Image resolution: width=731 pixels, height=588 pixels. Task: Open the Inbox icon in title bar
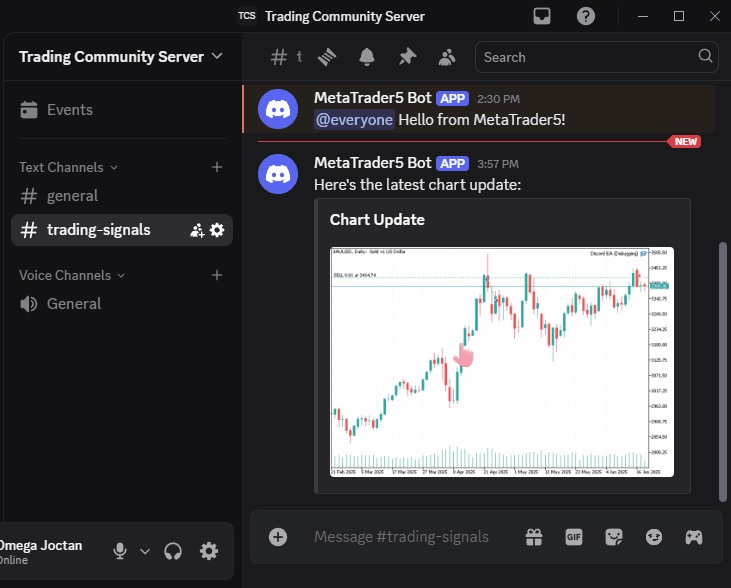(x=542, y=16)
